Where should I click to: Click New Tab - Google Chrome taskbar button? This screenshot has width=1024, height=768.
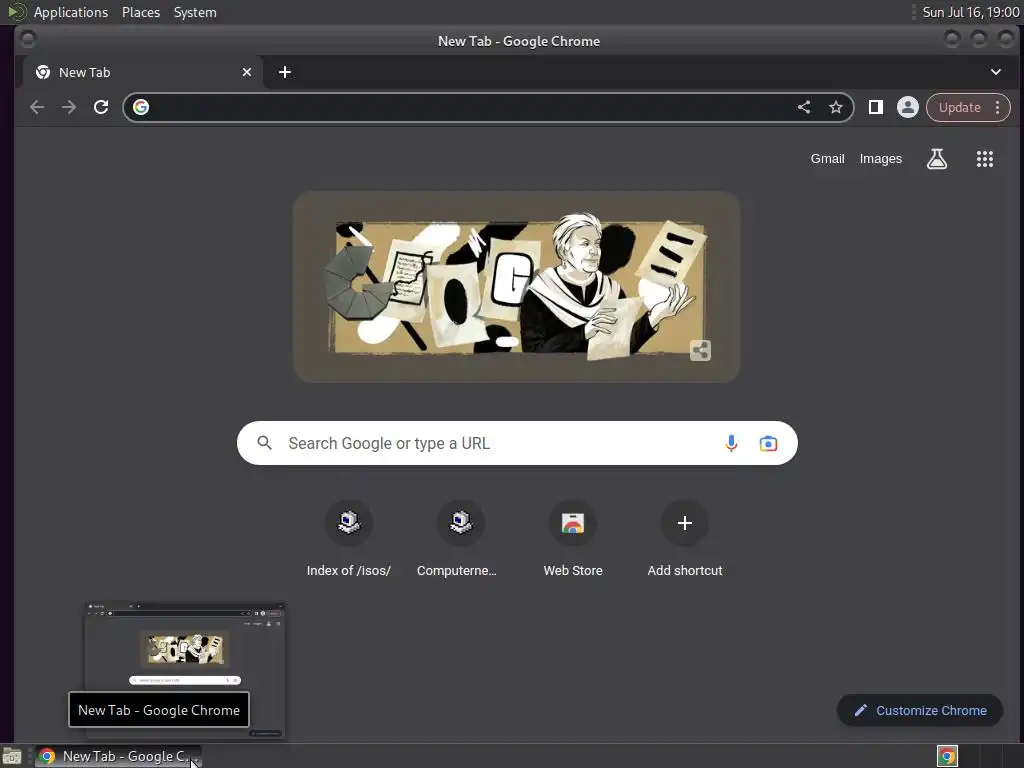coord(118,756)
